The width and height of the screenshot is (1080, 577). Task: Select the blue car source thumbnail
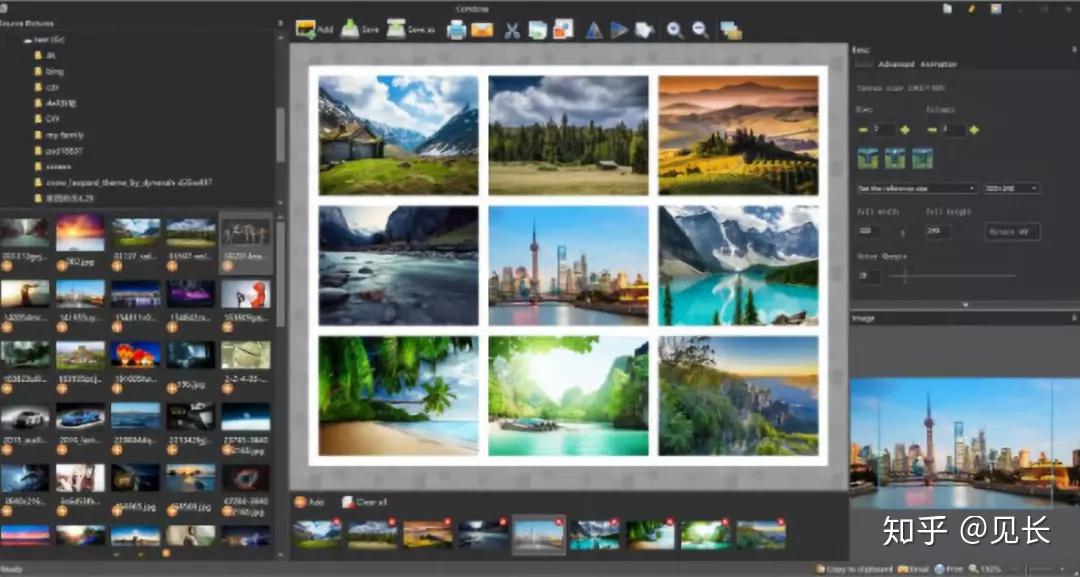pyautogui.click(x=80, y=417)
